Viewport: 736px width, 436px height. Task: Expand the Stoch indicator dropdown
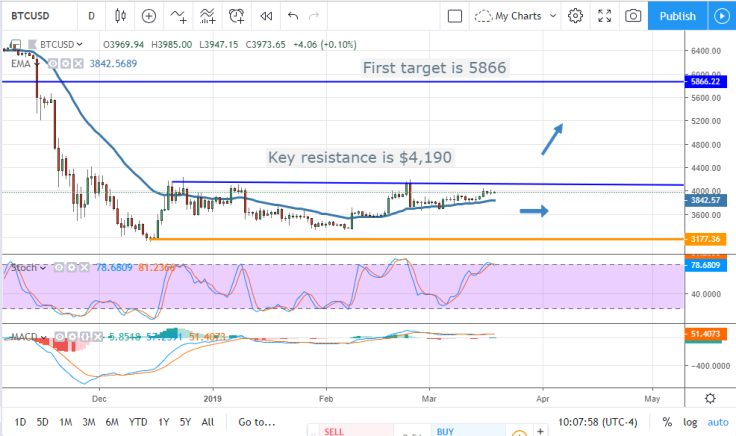(x=43, y=268)
